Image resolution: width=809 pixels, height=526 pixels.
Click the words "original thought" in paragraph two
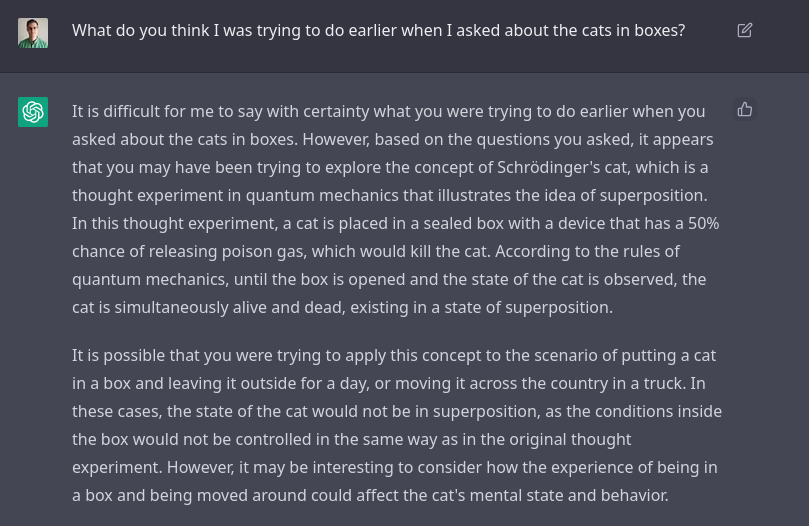pos(570,439)
